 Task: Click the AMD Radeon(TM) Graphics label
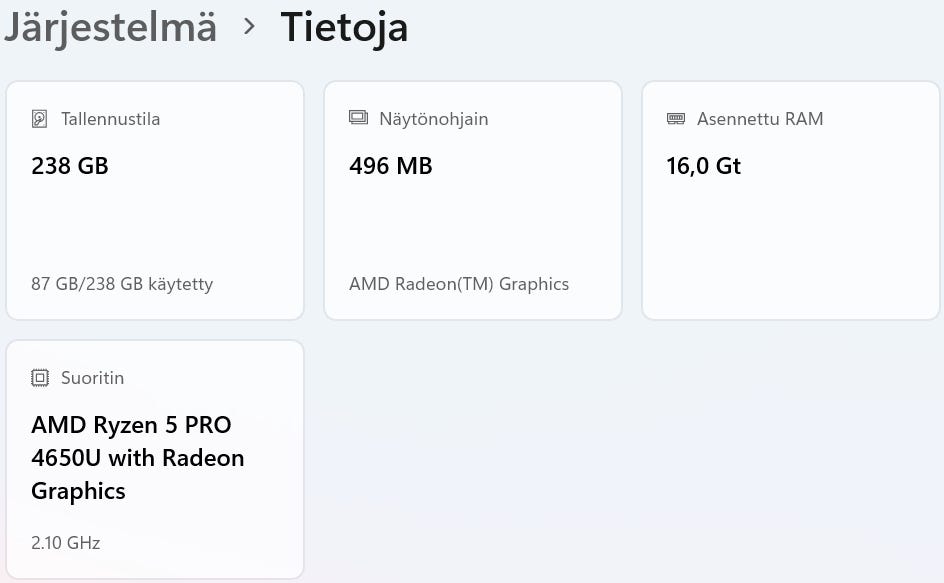click(x=459, y=284)
